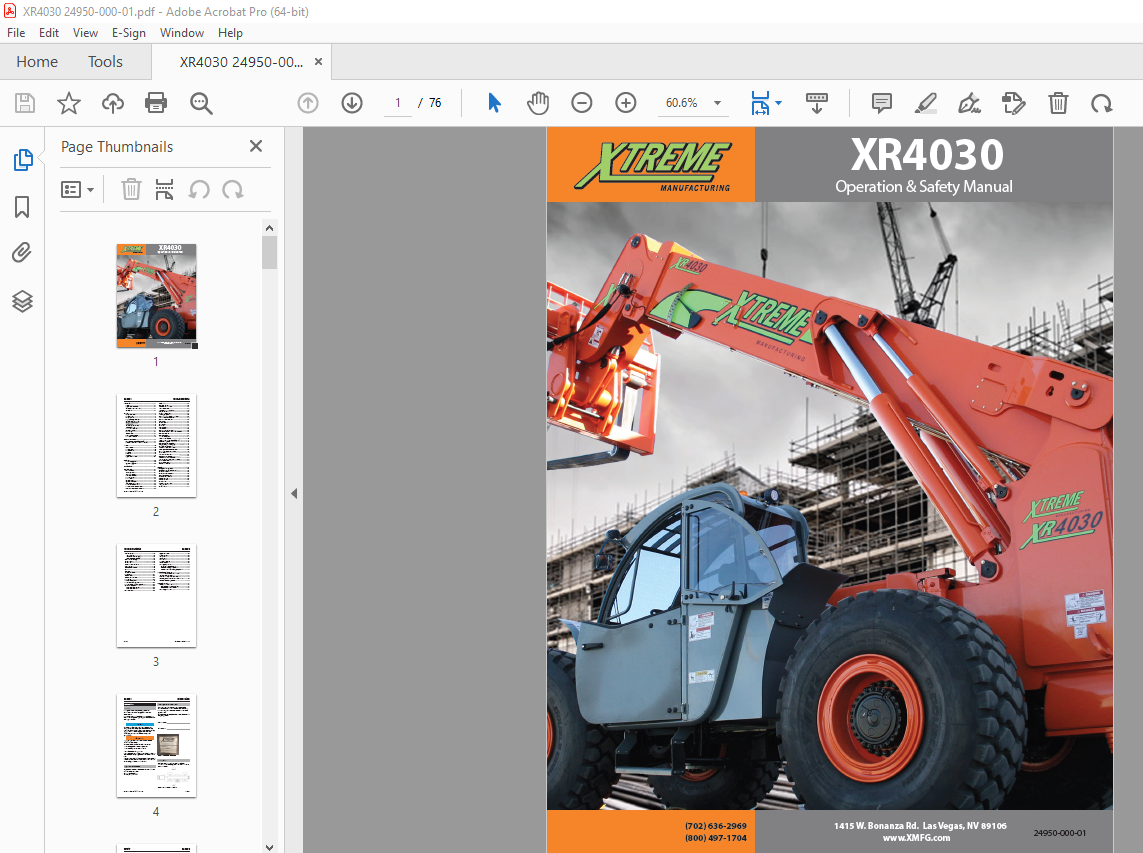
Task: Open the File menu
Action: pyautogui.click(x=16, y=33)
